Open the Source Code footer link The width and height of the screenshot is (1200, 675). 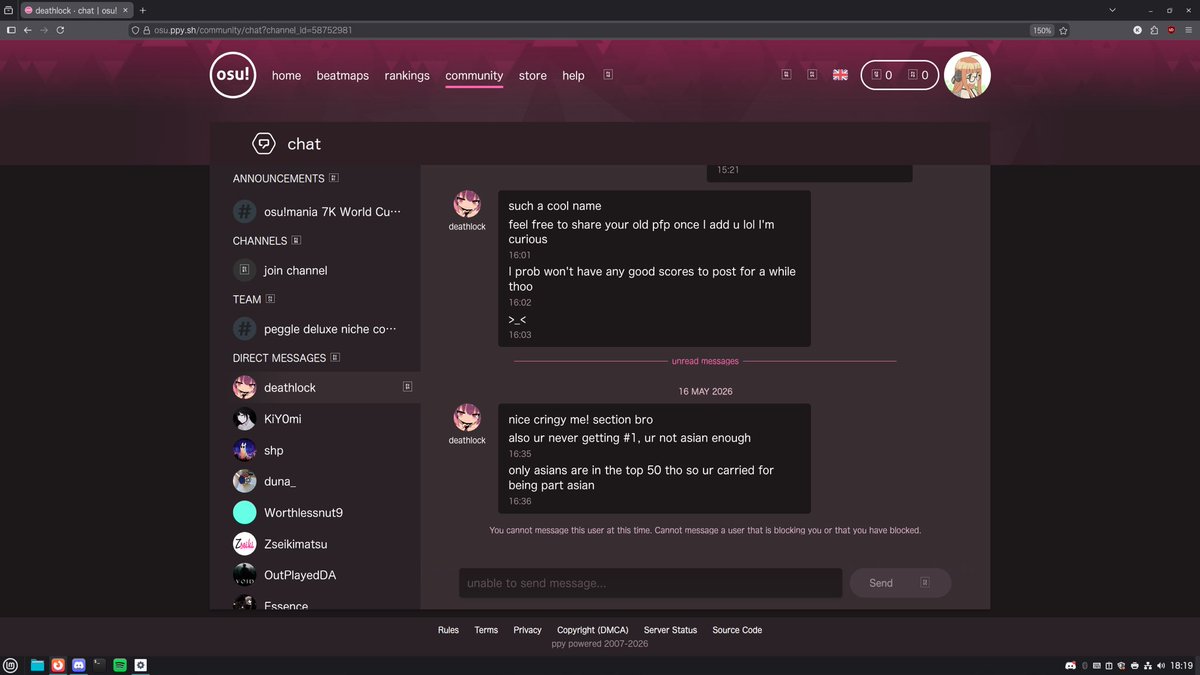click(x=737, y=630)
